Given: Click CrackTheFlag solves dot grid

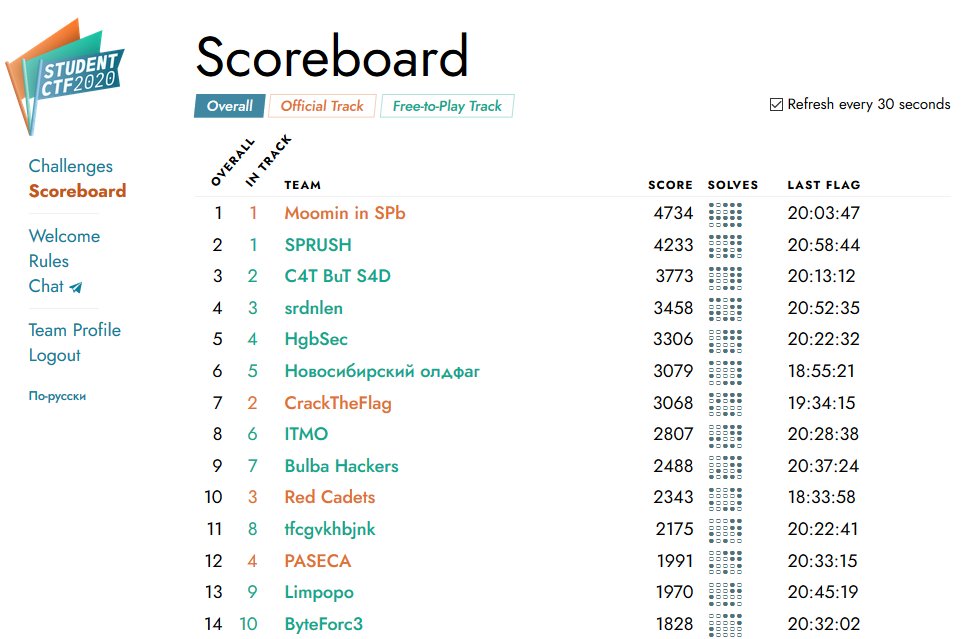Looking at the screenshot, I should point(725,404).
